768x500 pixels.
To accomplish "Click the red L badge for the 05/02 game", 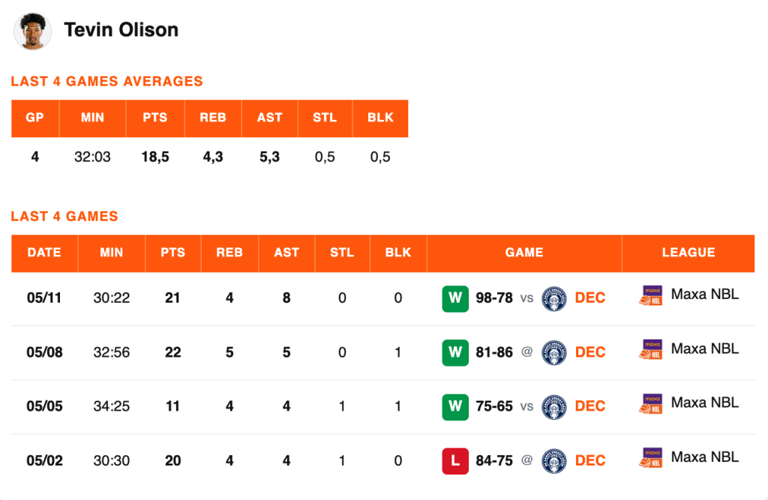I will 455,461.
